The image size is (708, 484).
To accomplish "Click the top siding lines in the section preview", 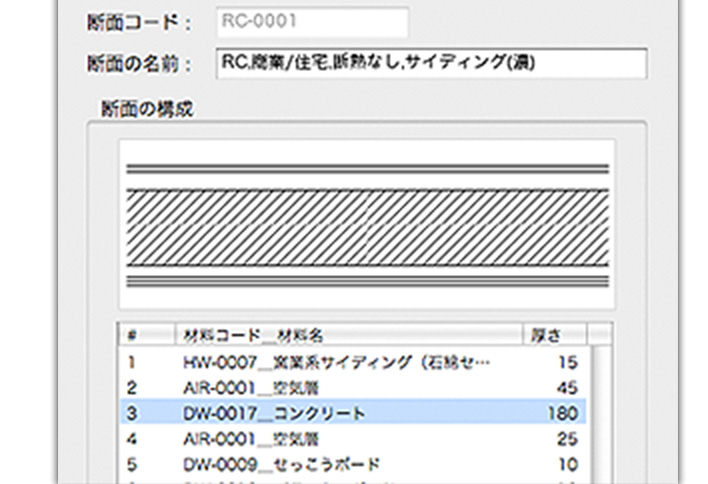I will [366, 168].
